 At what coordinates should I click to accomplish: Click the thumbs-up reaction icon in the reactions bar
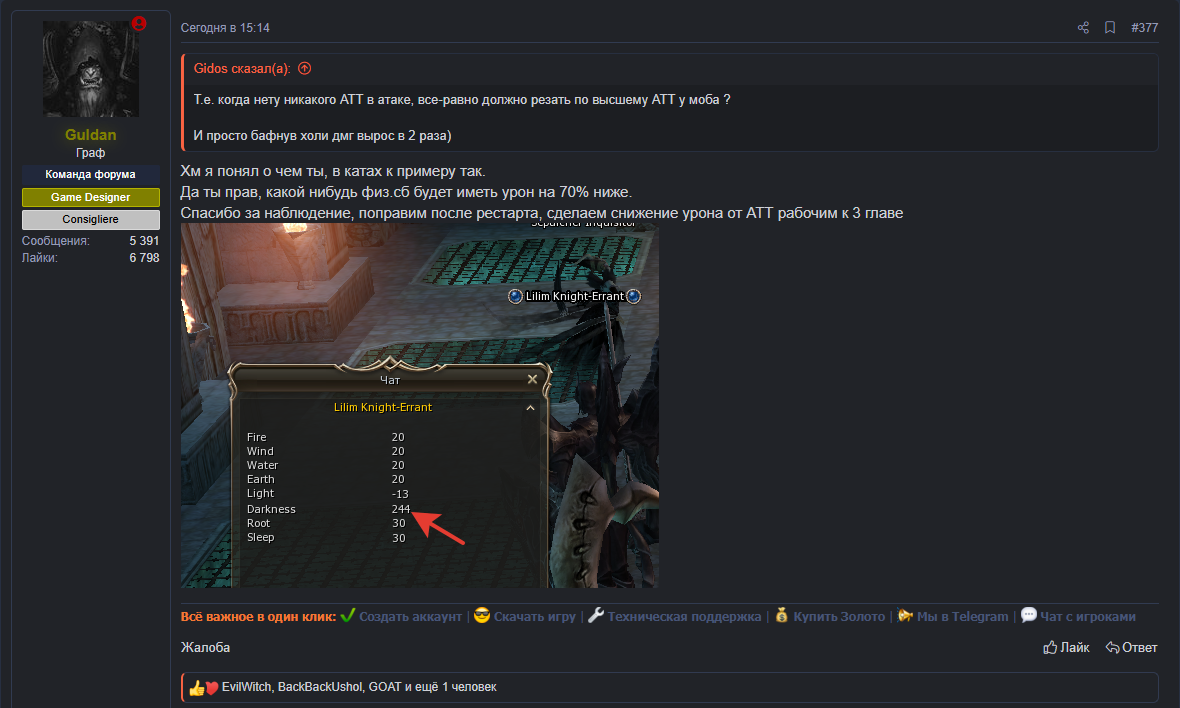click(196, 688)
